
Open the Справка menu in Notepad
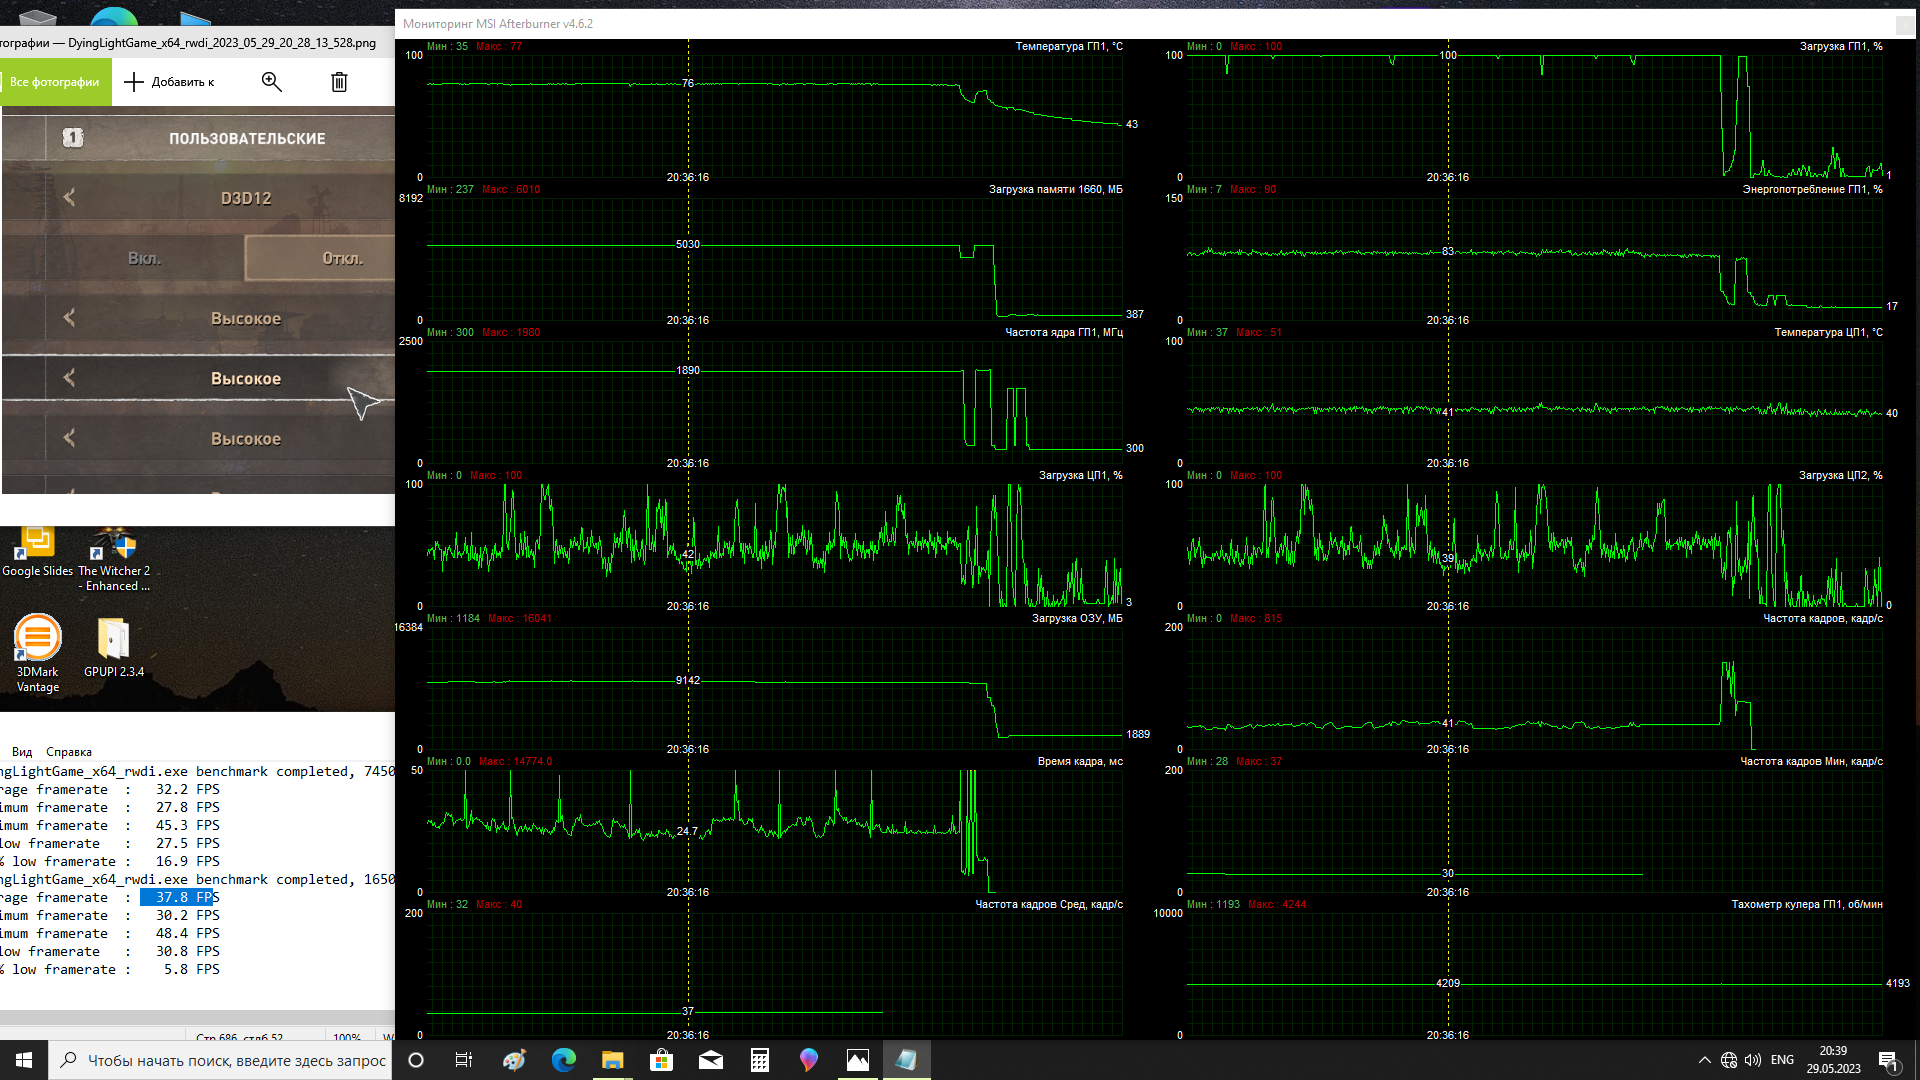point(68,752)
